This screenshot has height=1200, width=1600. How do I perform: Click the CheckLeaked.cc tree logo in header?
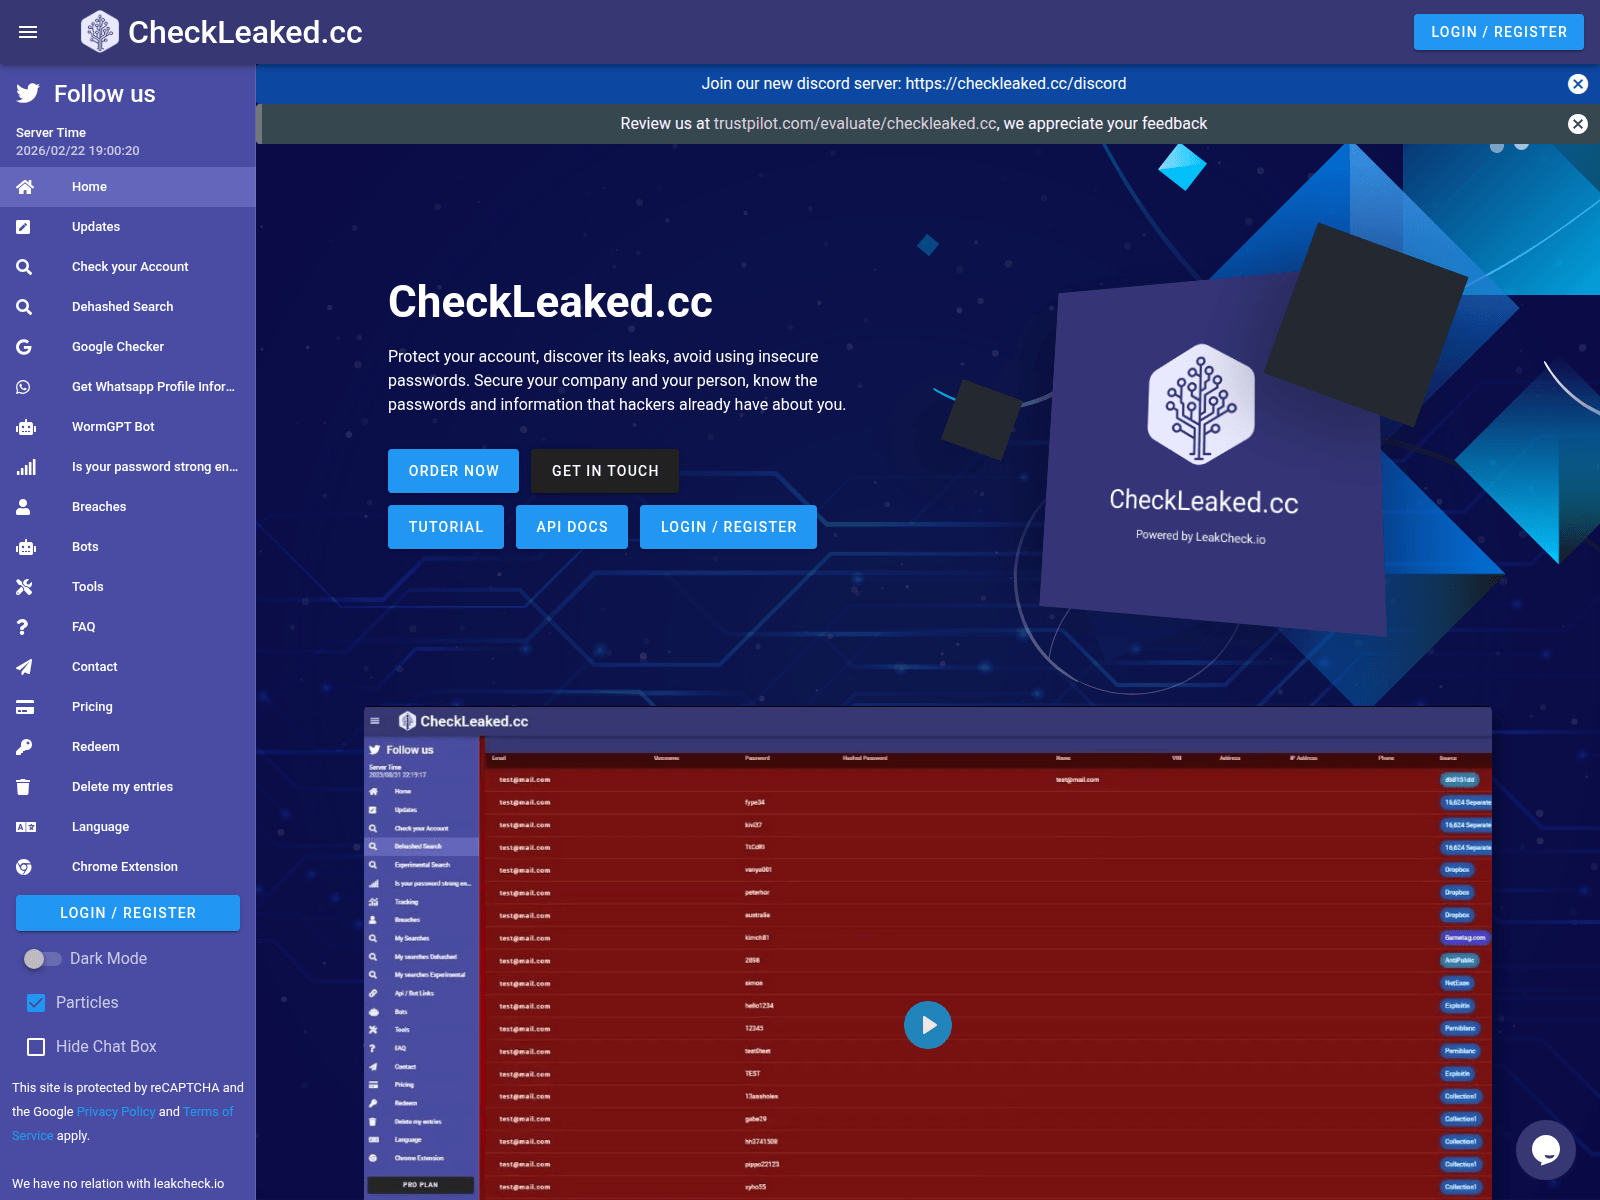pos(100,32)
